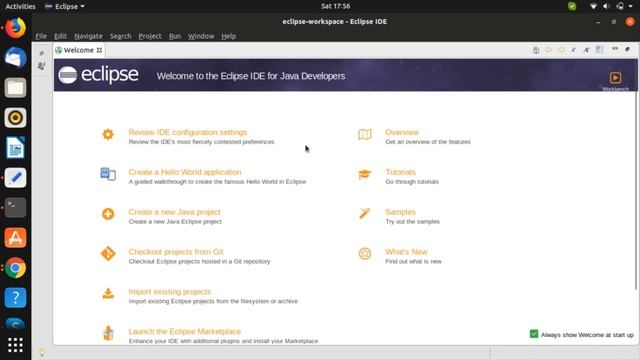Open the Customize page icon
The width and height of the screenshot is (640, 360).
[599, 50]
